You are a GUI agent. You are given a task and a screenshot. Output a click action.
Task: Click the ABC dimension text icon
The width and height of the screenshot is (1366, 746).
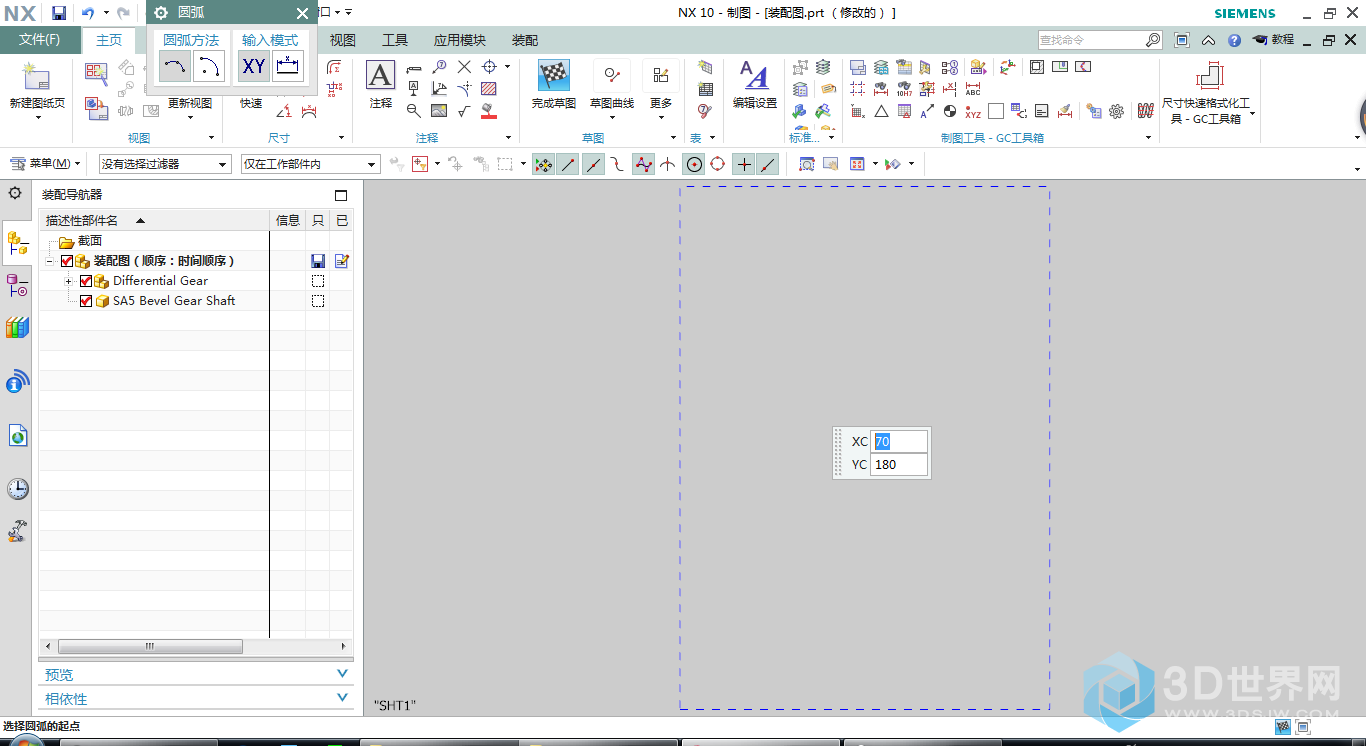[973, 89]
